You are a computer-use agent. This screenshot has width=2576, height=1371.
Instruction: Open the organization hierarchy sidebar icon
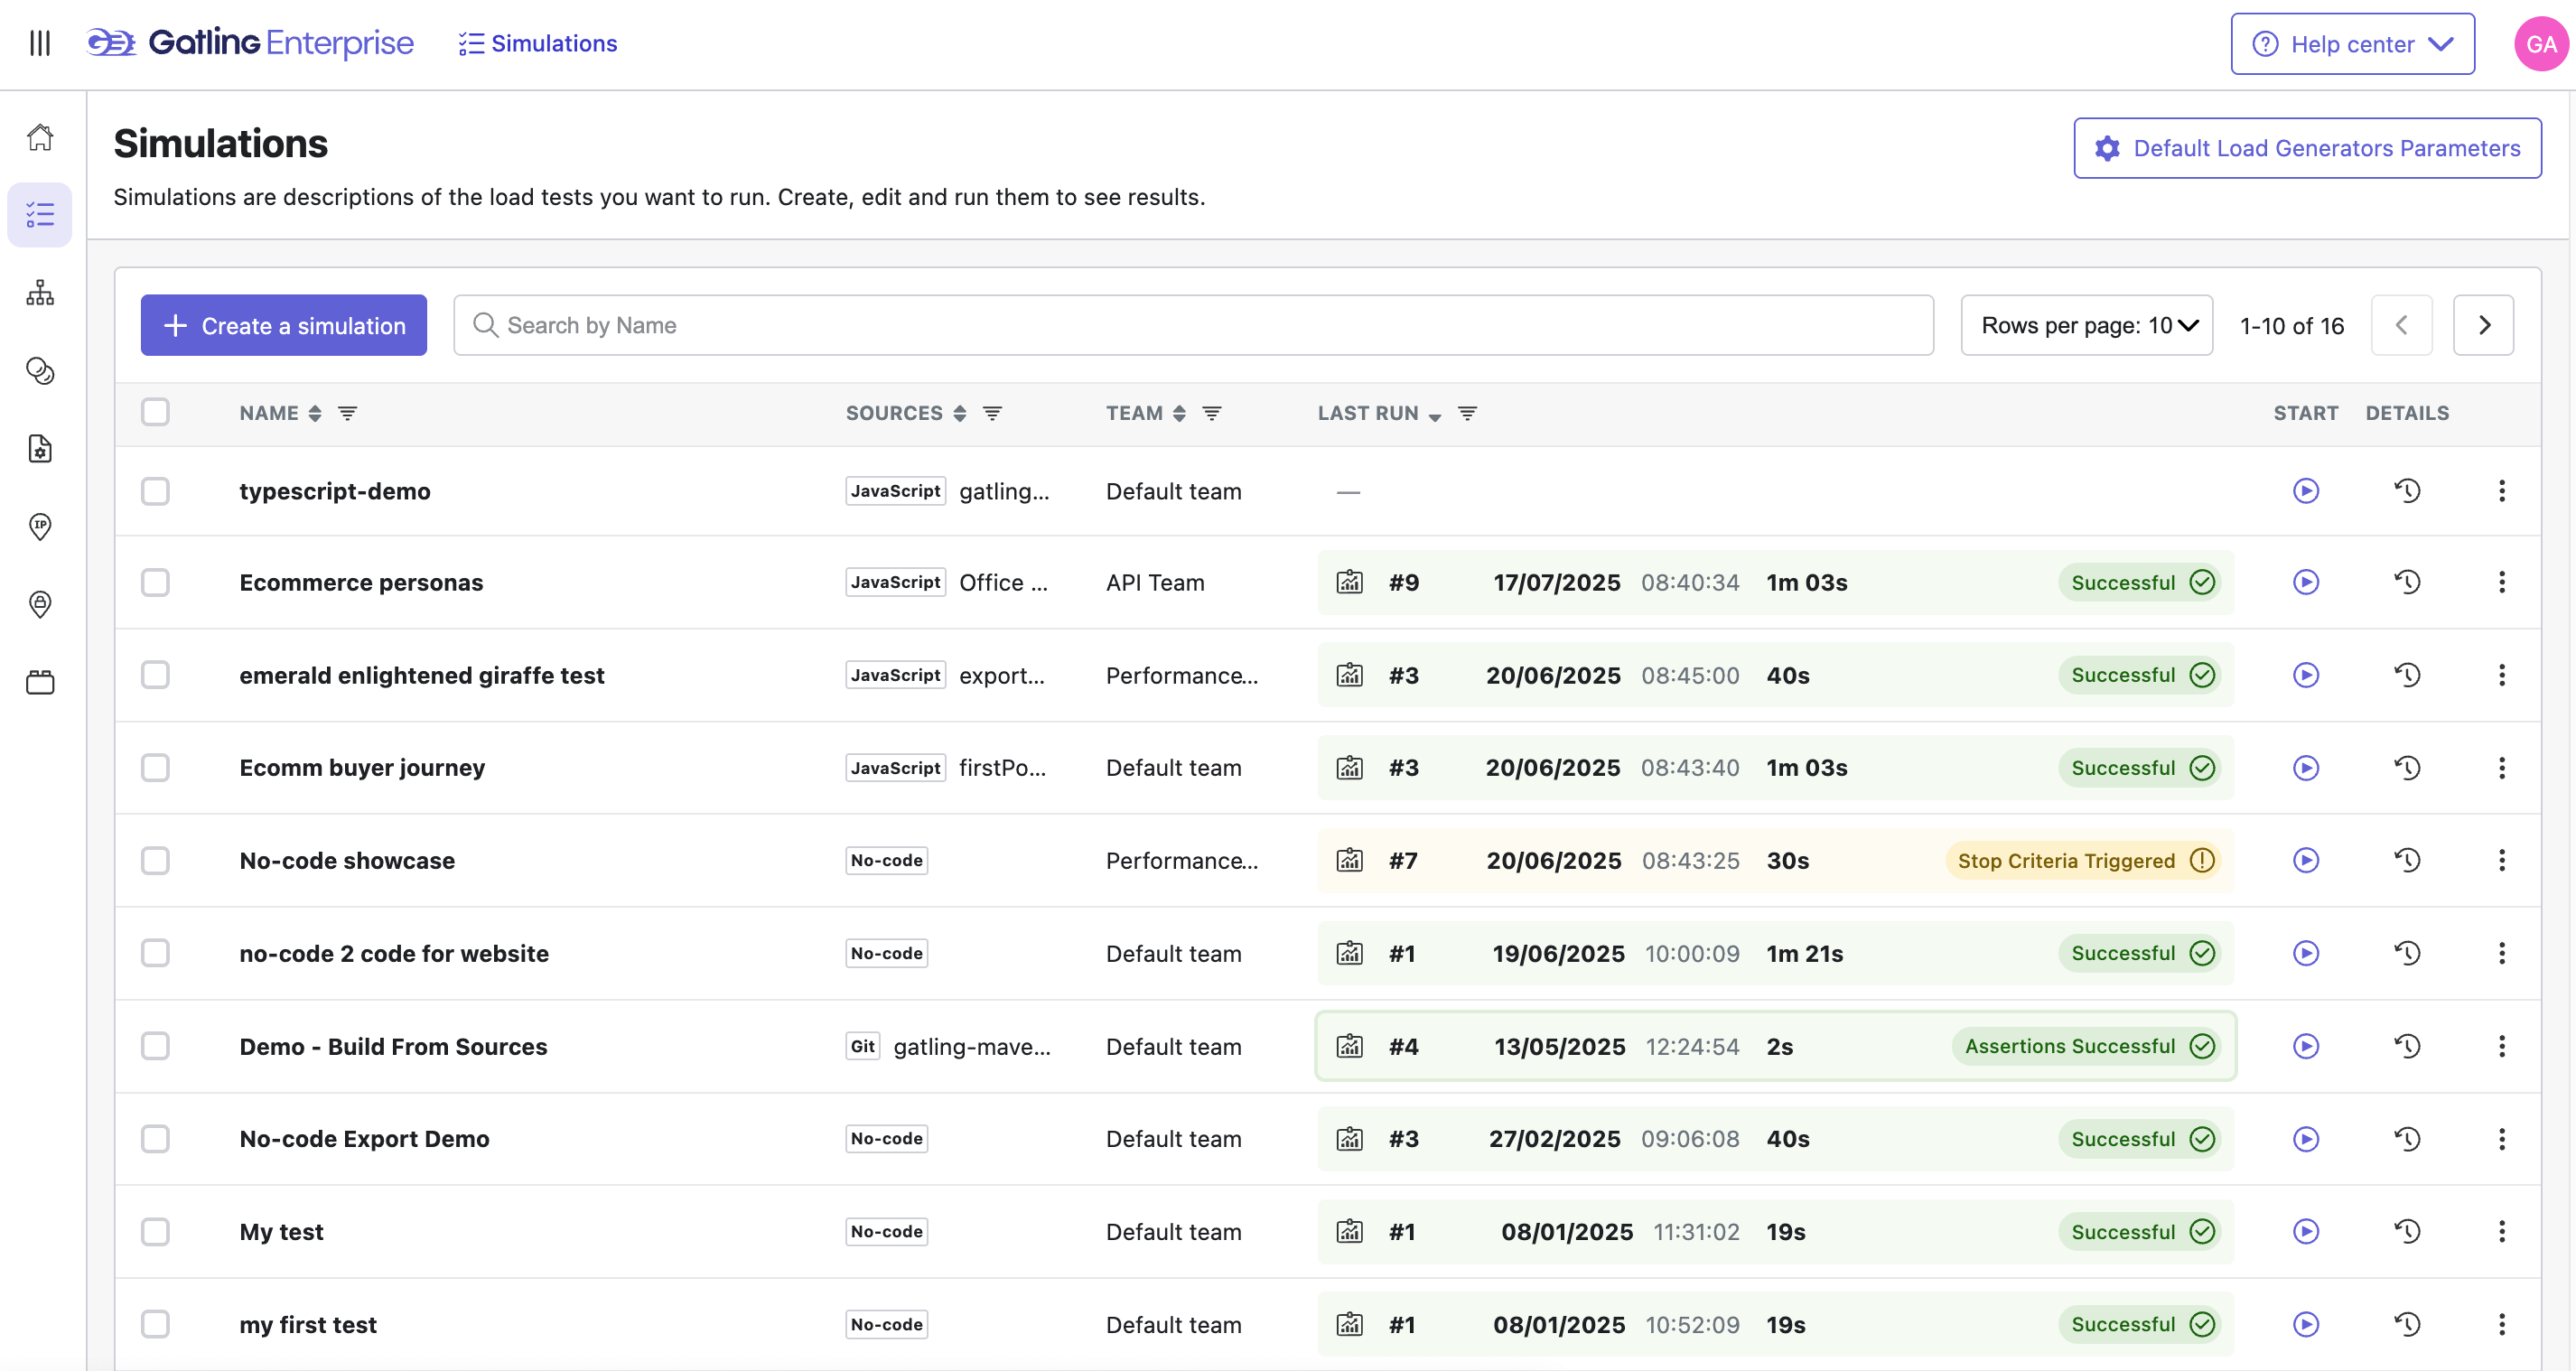click(40, 292)
